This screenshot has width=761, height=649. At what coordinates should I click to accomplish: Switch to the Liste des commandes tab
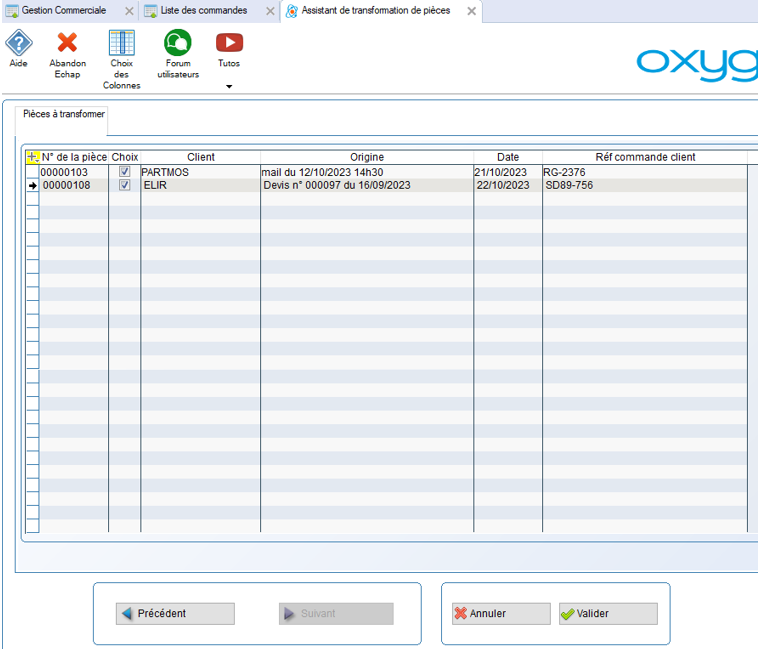click(x=203, y=11)
